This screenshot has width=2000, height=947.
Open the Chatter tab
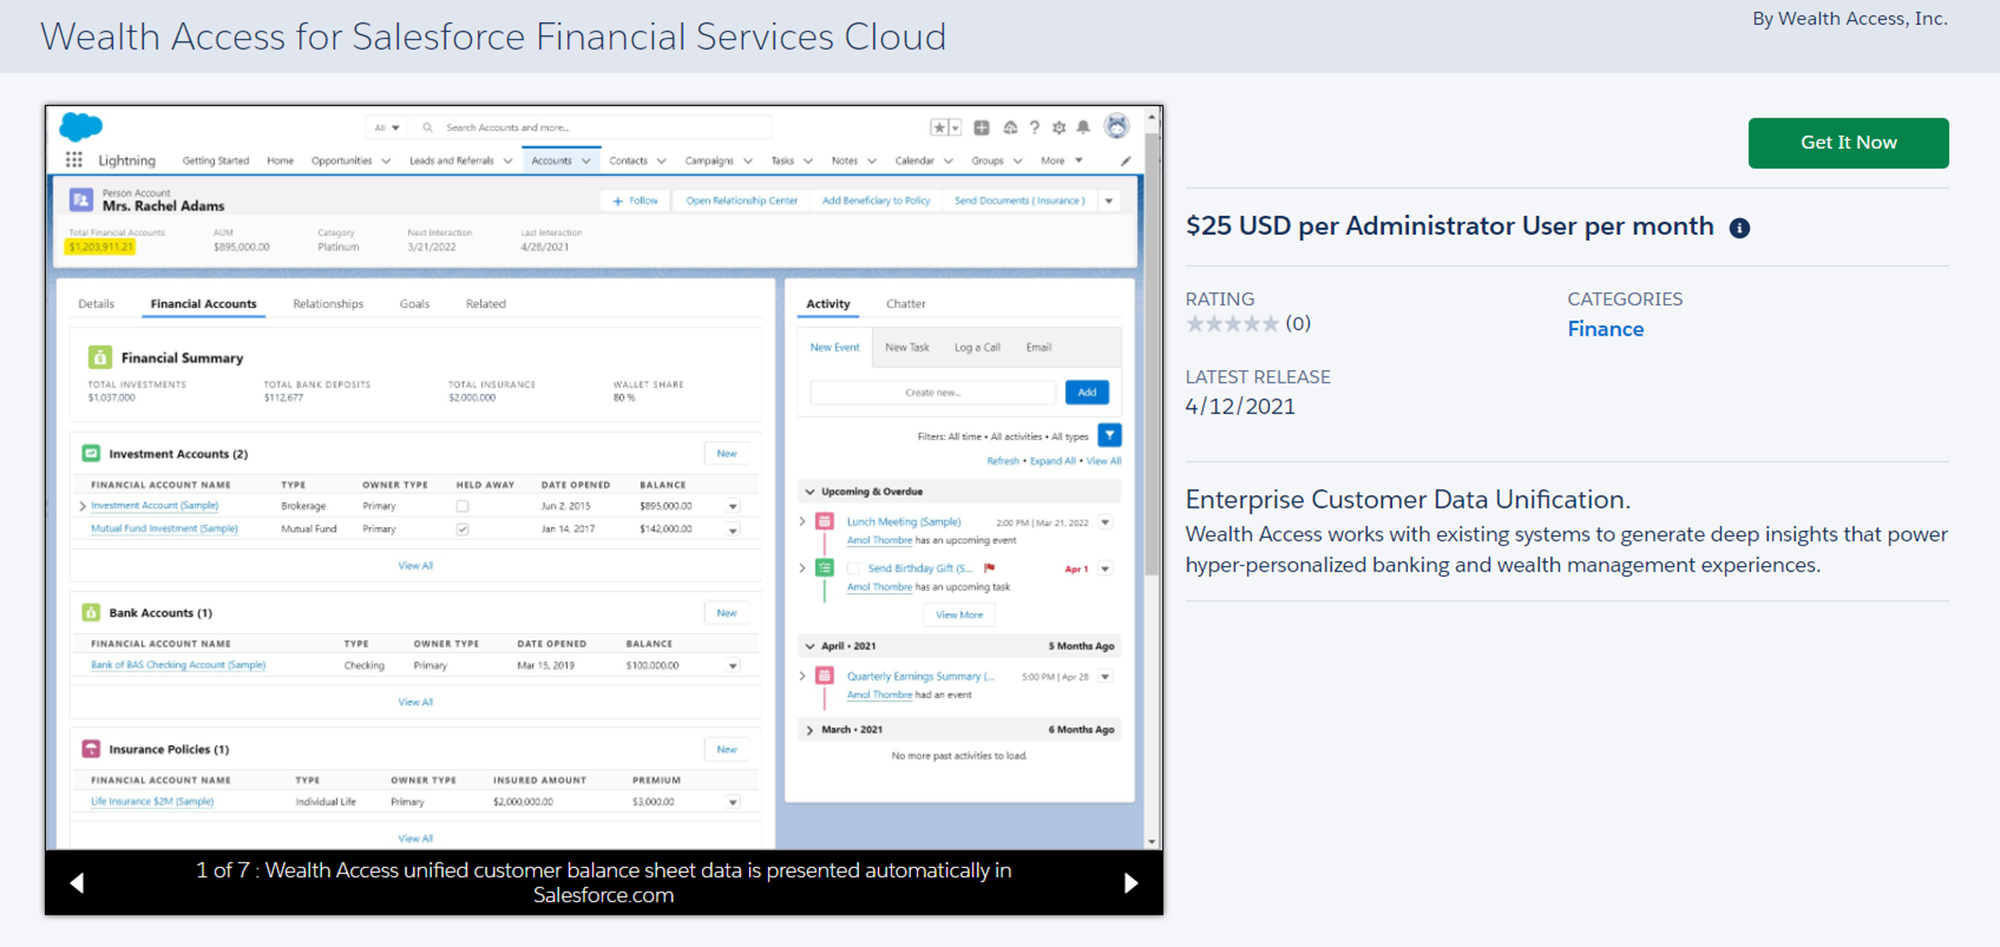[905, 303]
